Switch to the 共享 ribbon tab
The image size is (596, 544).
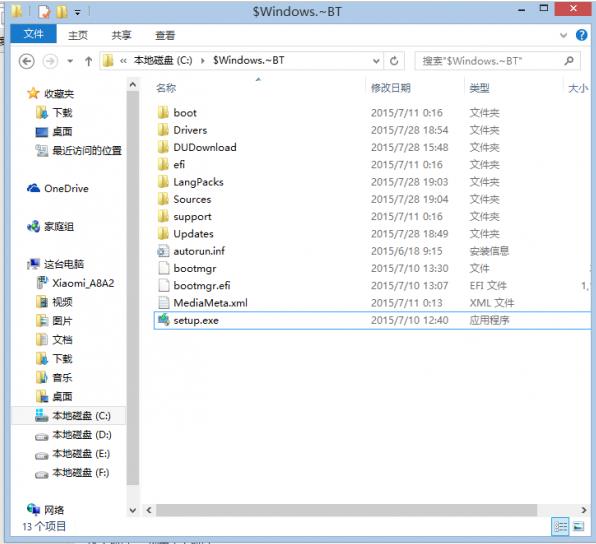[121, 35]
